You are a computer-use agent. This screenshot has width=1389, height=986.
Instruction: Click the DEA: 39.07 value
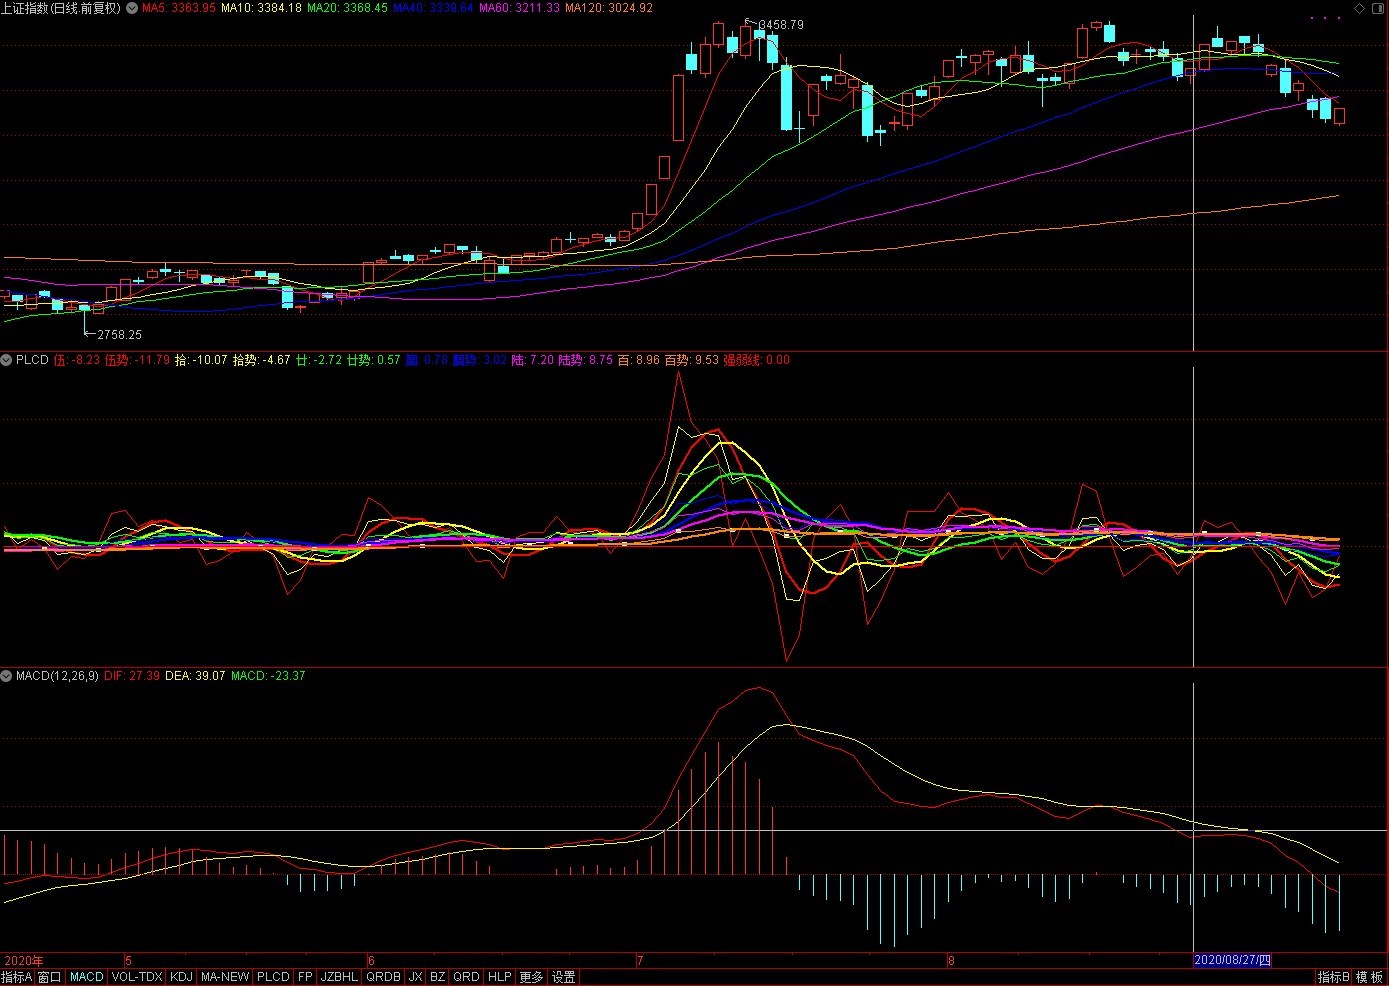pyautogui.click(x=195, y=676)
